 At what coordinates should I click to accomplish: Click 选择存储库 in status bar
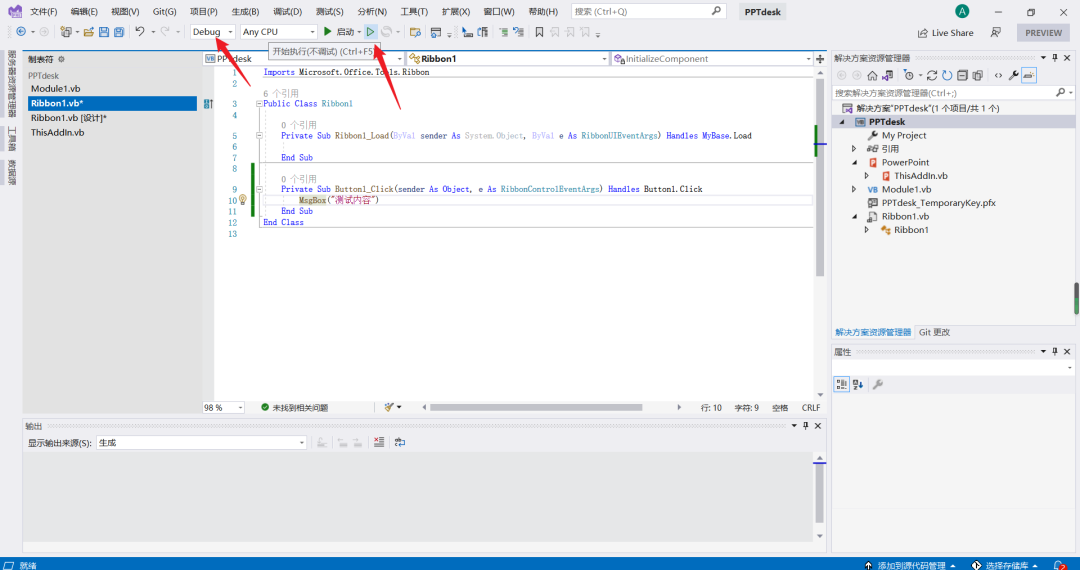tap(1005, 565)
